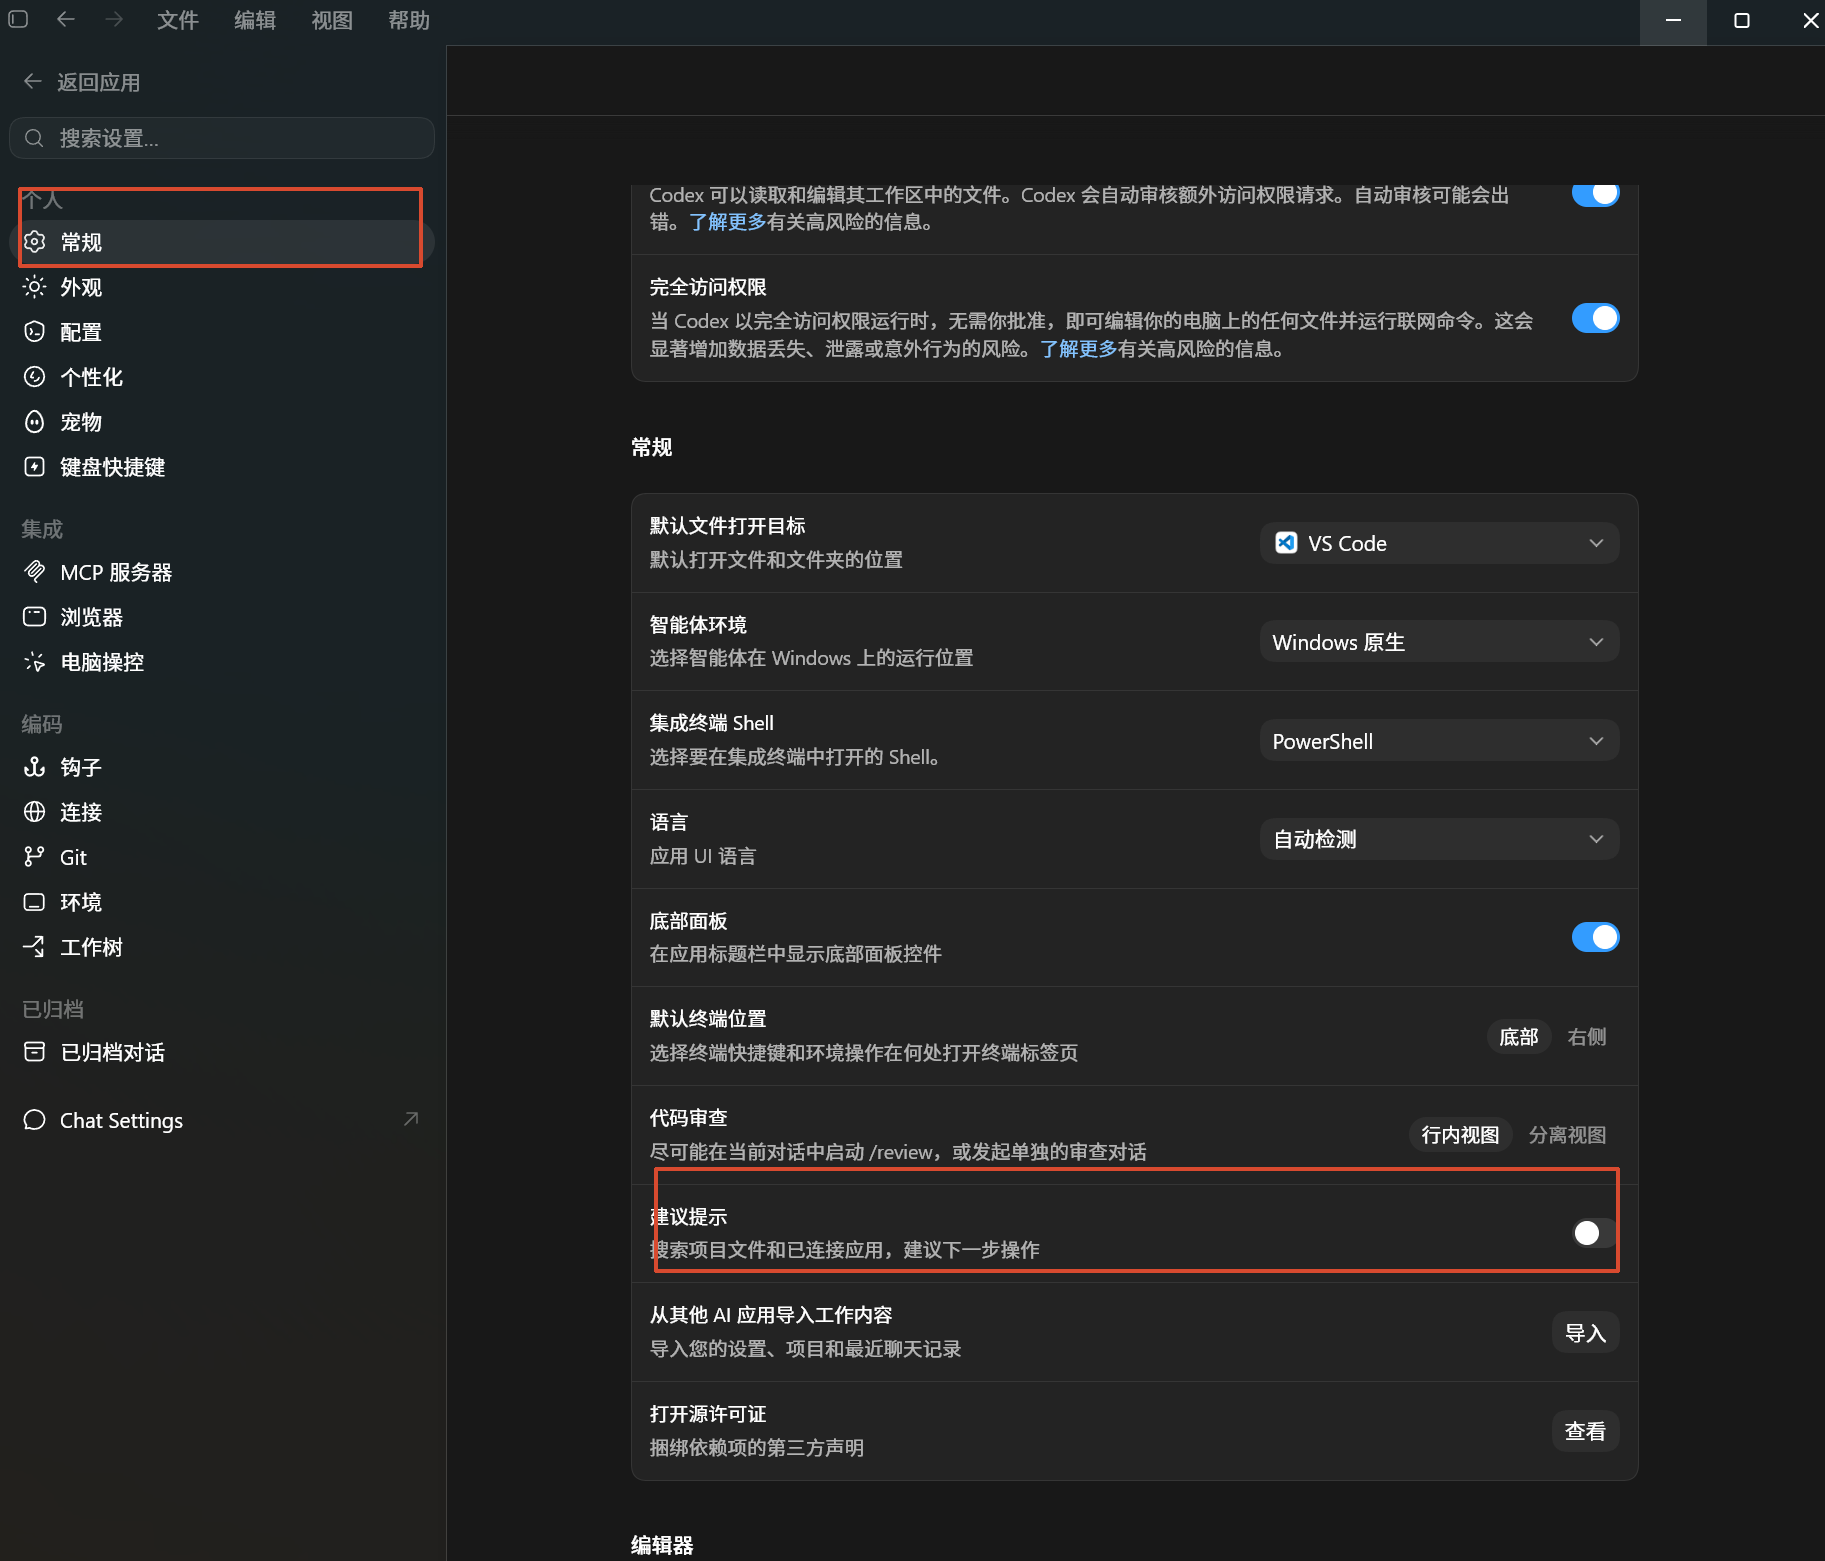Open 了解更多 link under 完全访问权限
The width and height of the screenshot is (1825, 1561).
[x=1079, y=349]
